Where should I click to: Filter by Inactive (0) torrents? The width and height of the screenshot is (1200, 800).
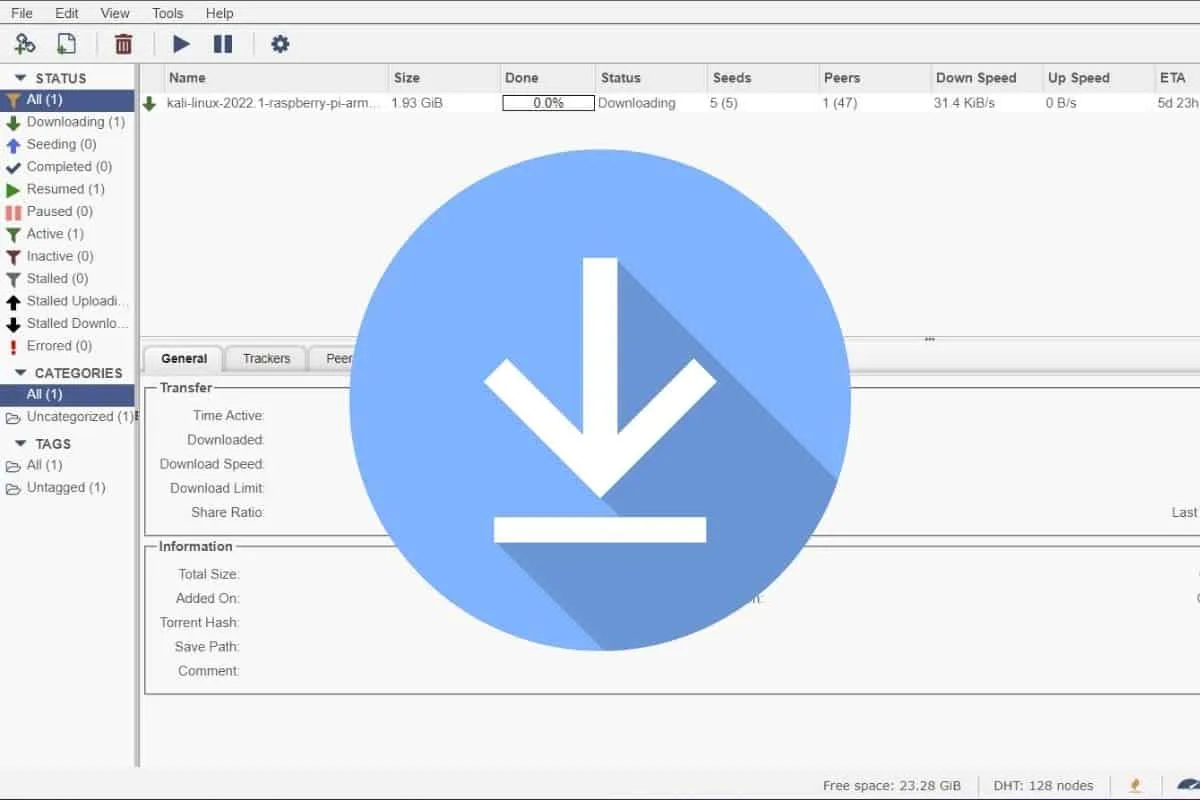67,256
